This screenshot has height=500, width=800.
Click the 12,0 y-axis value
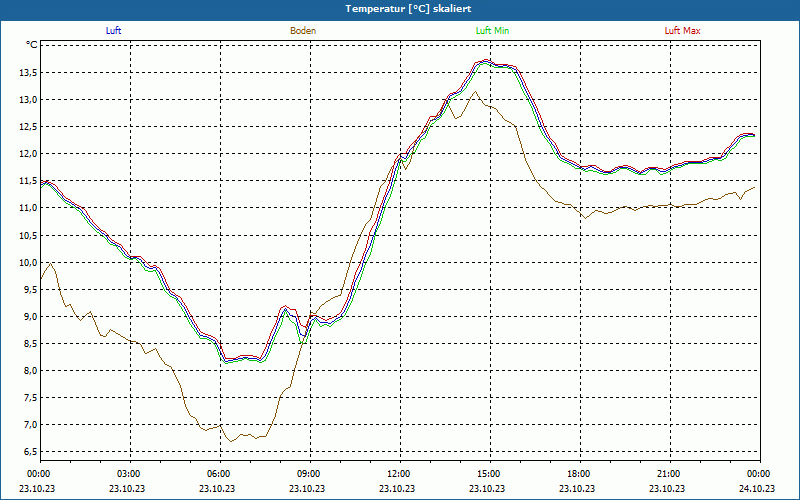pyautogui.click(x=28, y=154)
